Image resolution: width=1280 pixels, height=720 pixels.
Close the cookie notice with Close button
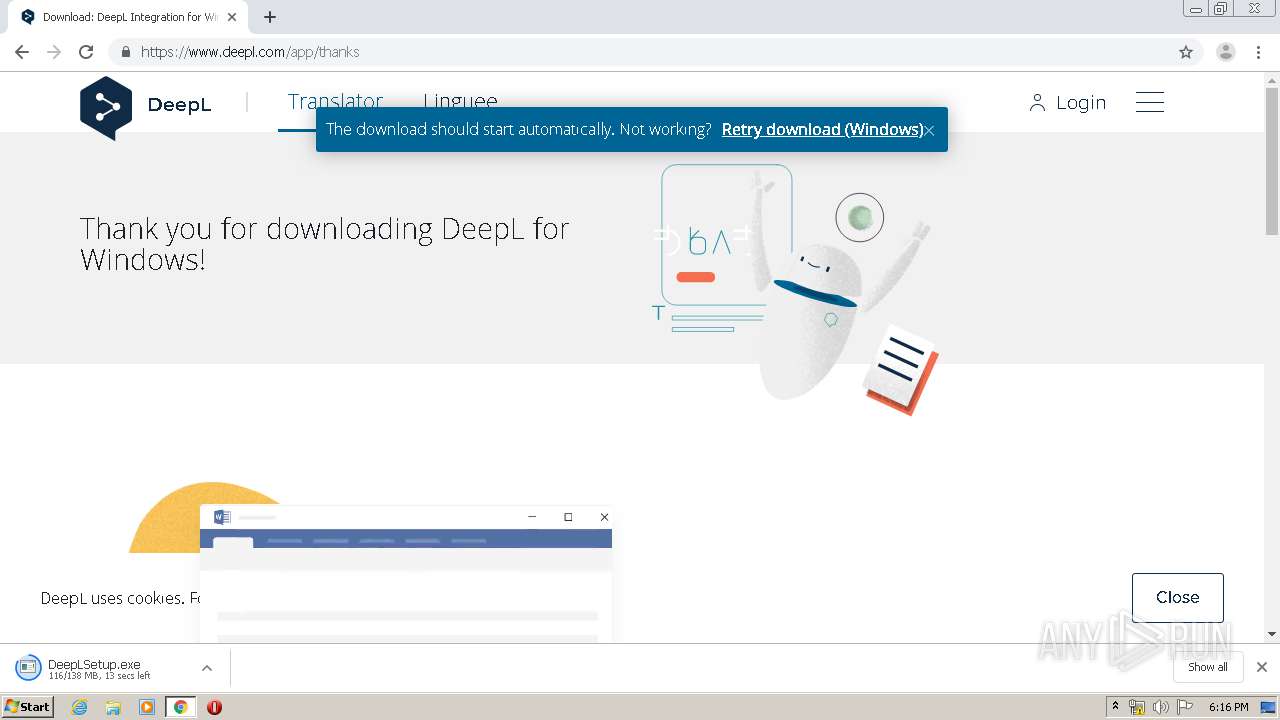pyautogui.click(x=1178, y=597)
